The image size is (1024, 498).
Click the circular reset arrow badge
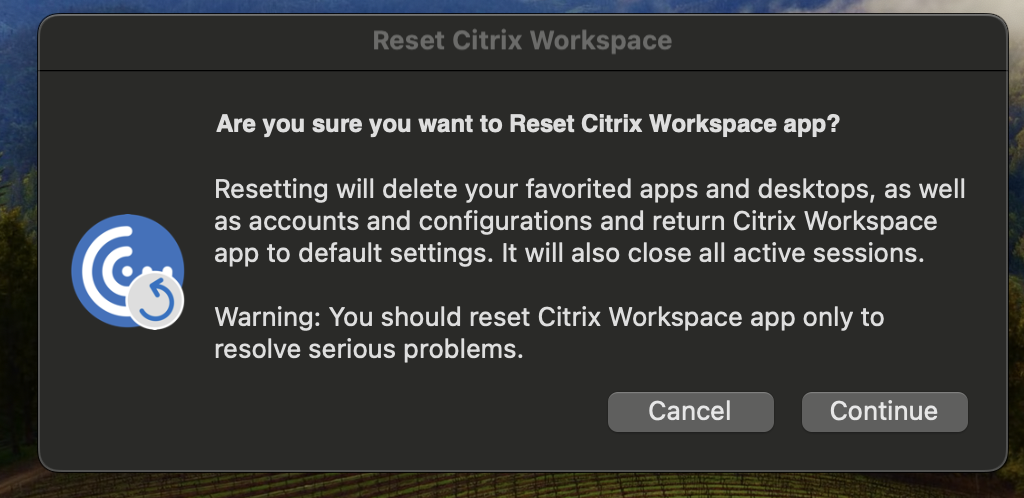(155, 301)
